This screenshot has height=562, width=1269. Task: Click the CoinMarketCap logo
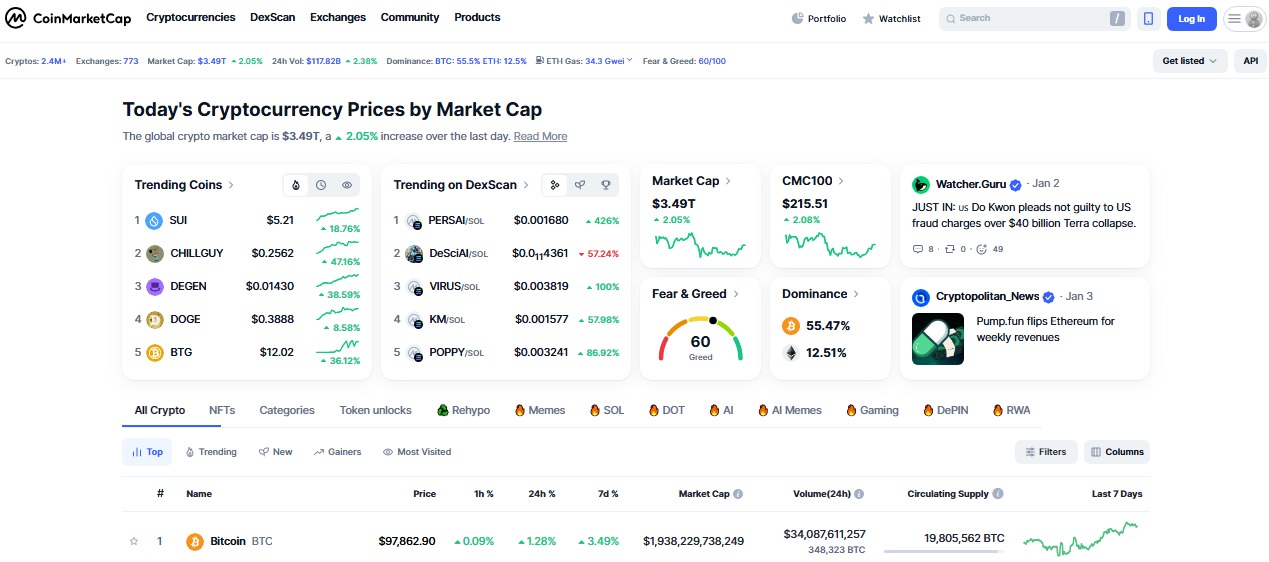pos(68,18)
